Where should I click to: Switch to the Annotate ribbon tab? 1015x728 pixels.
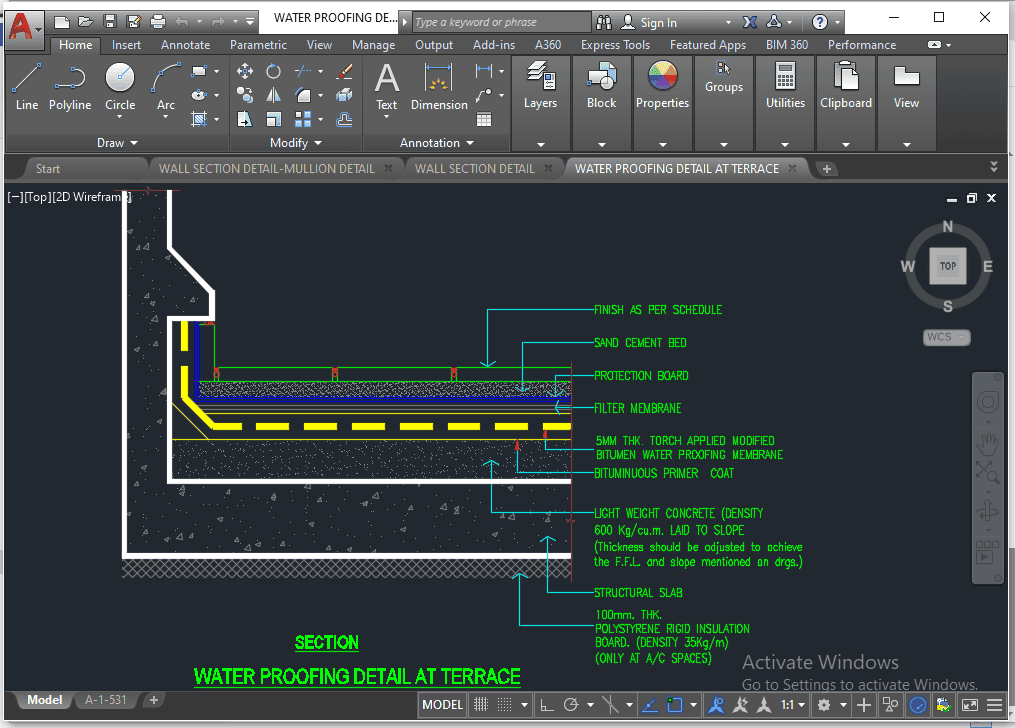(186, 45)
